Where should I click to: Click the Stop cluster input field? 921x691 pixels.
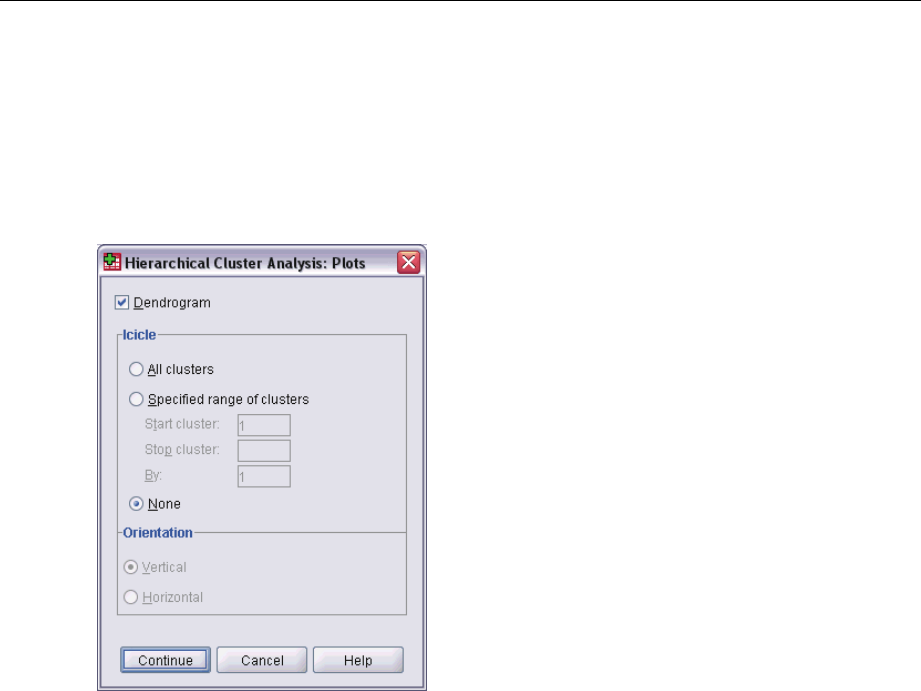(x=264, y=451)
